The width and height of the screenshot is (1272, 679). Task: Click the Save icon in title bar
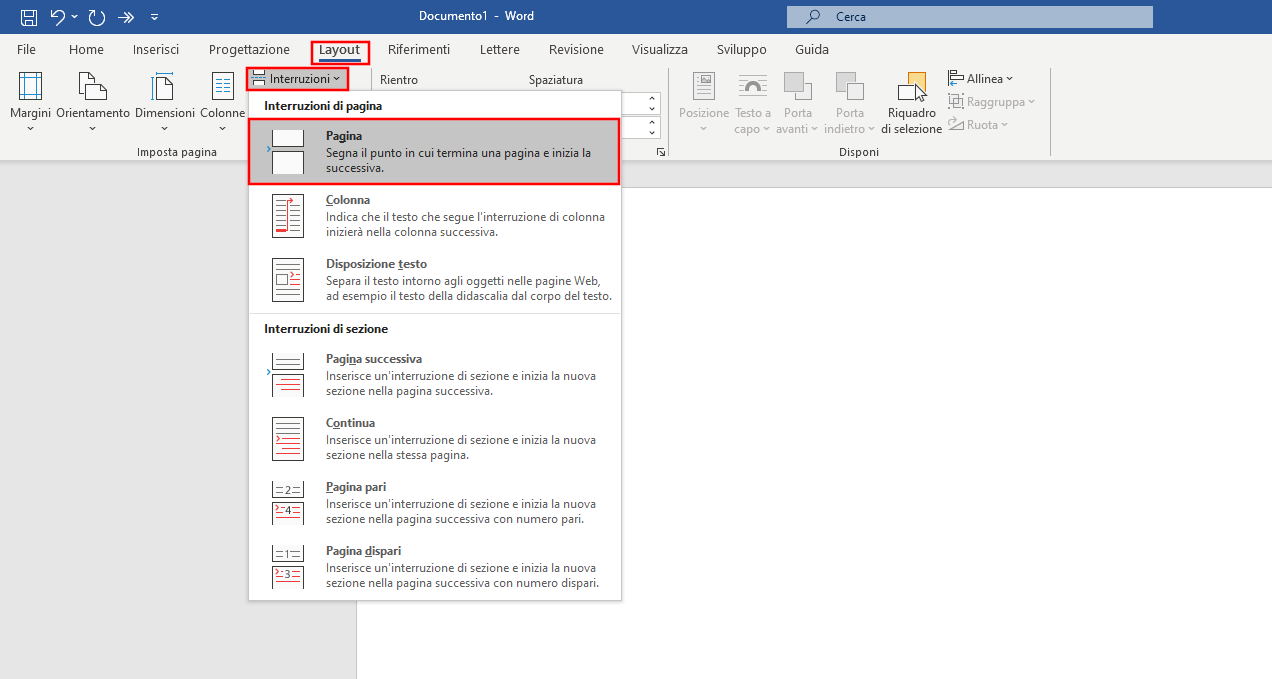[x=29, y=17]
